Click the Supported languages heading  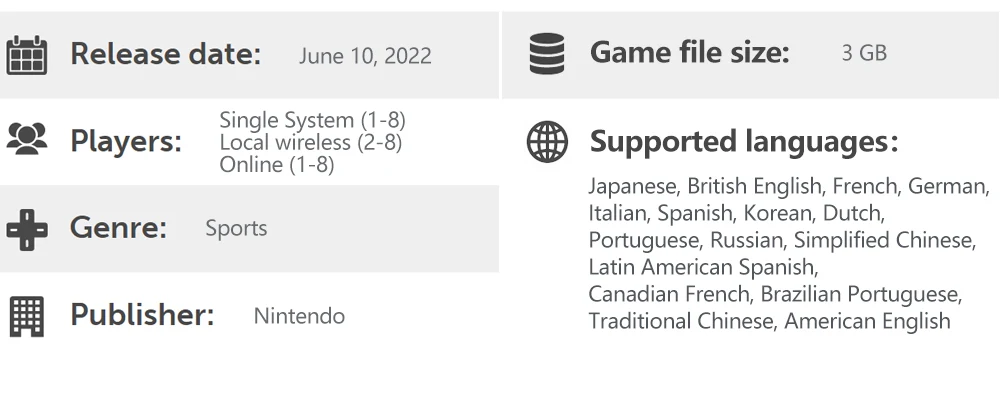(744, 142)
